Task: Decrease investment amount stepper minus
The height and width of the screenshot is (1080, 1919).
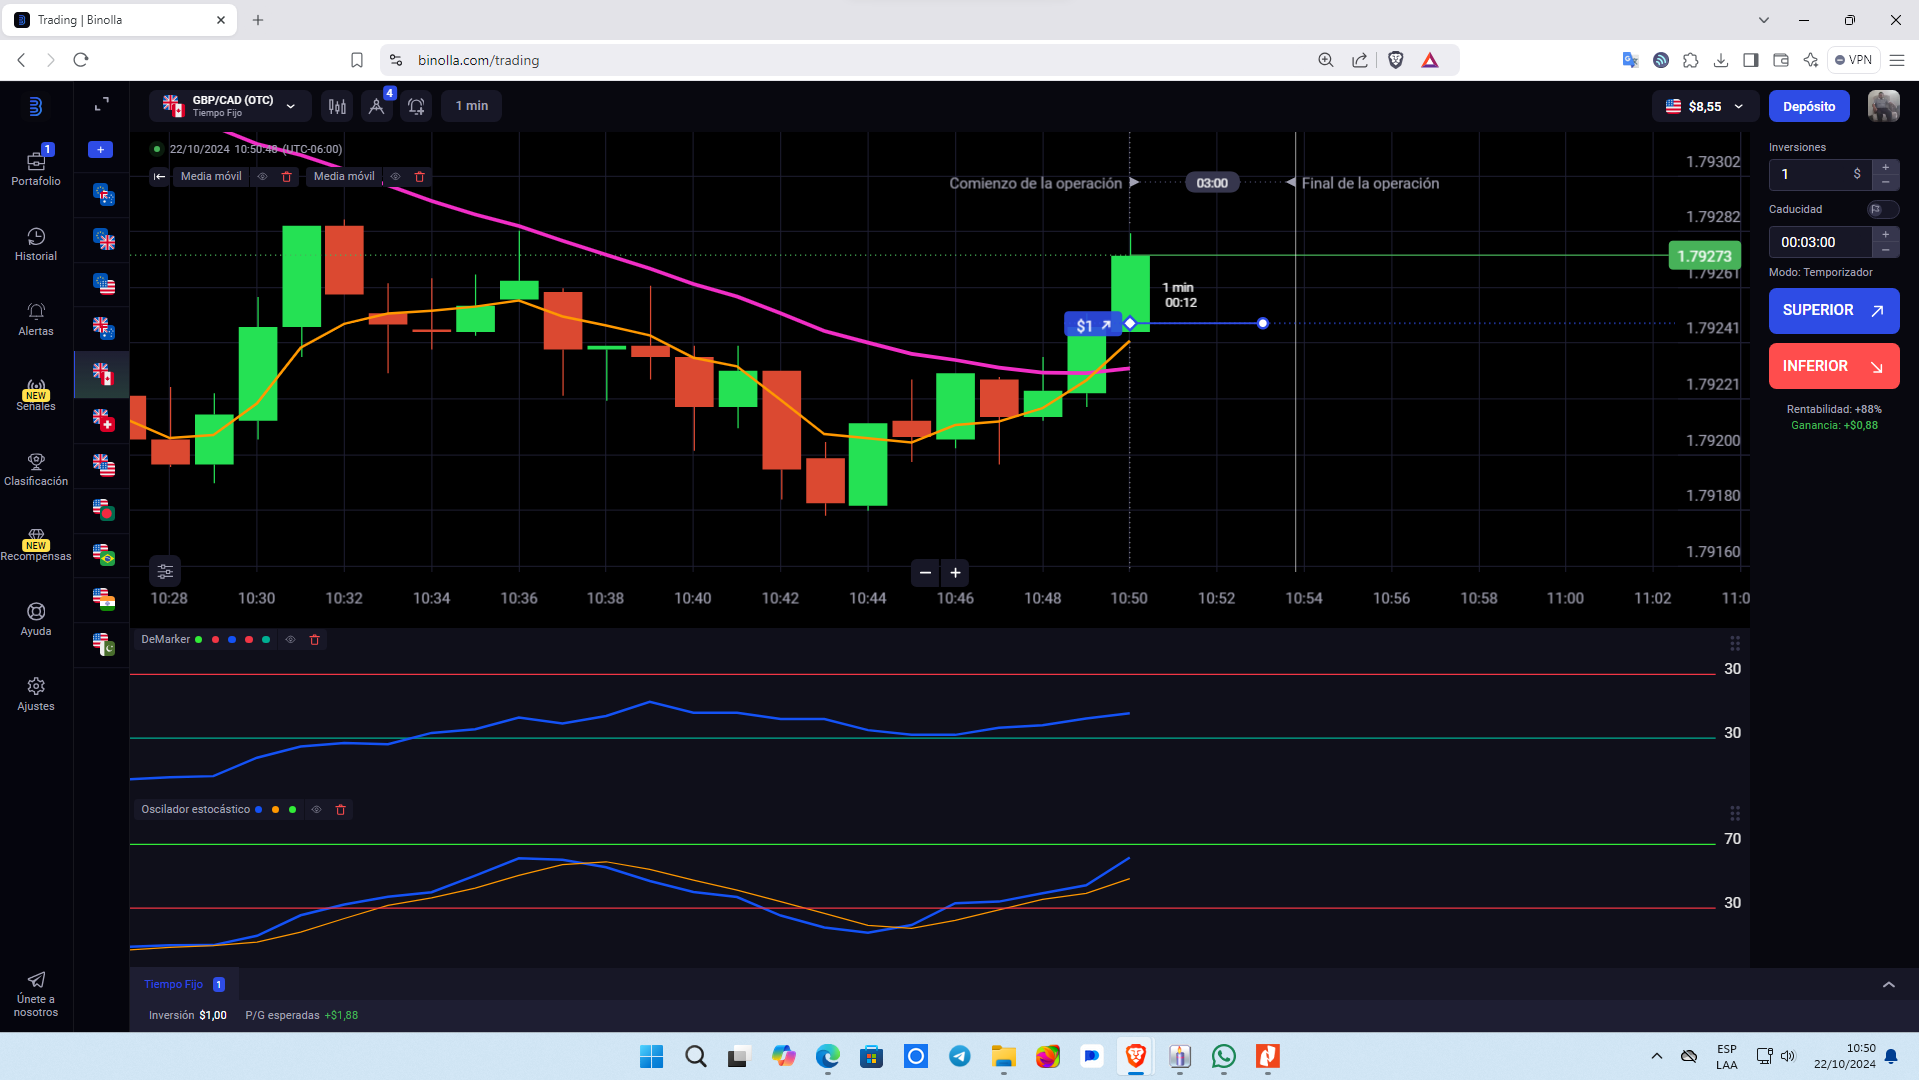Action: click(1886, 182)
